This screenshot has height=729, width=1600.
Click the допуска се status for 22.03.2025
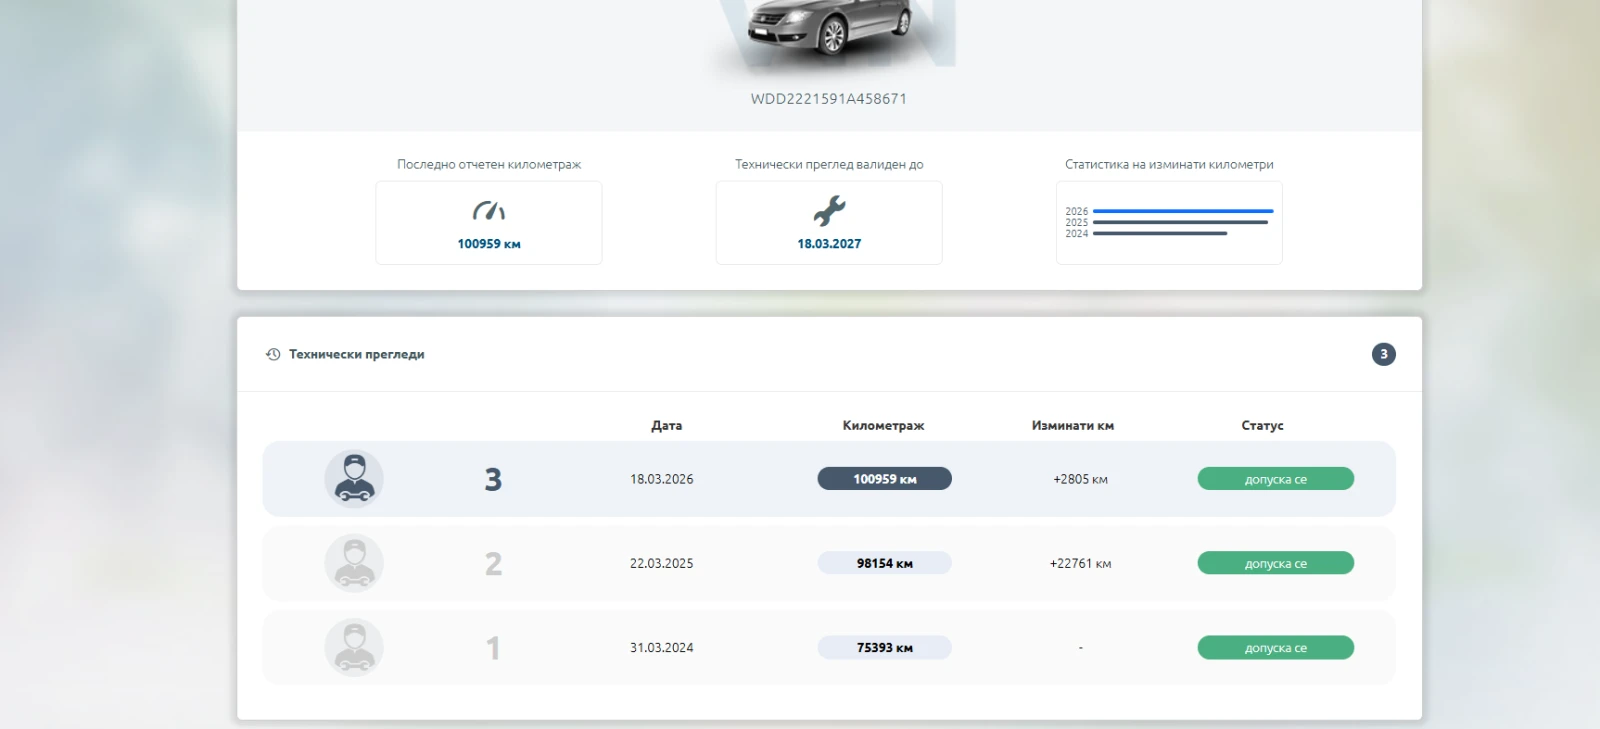(x=1276, y=563)
